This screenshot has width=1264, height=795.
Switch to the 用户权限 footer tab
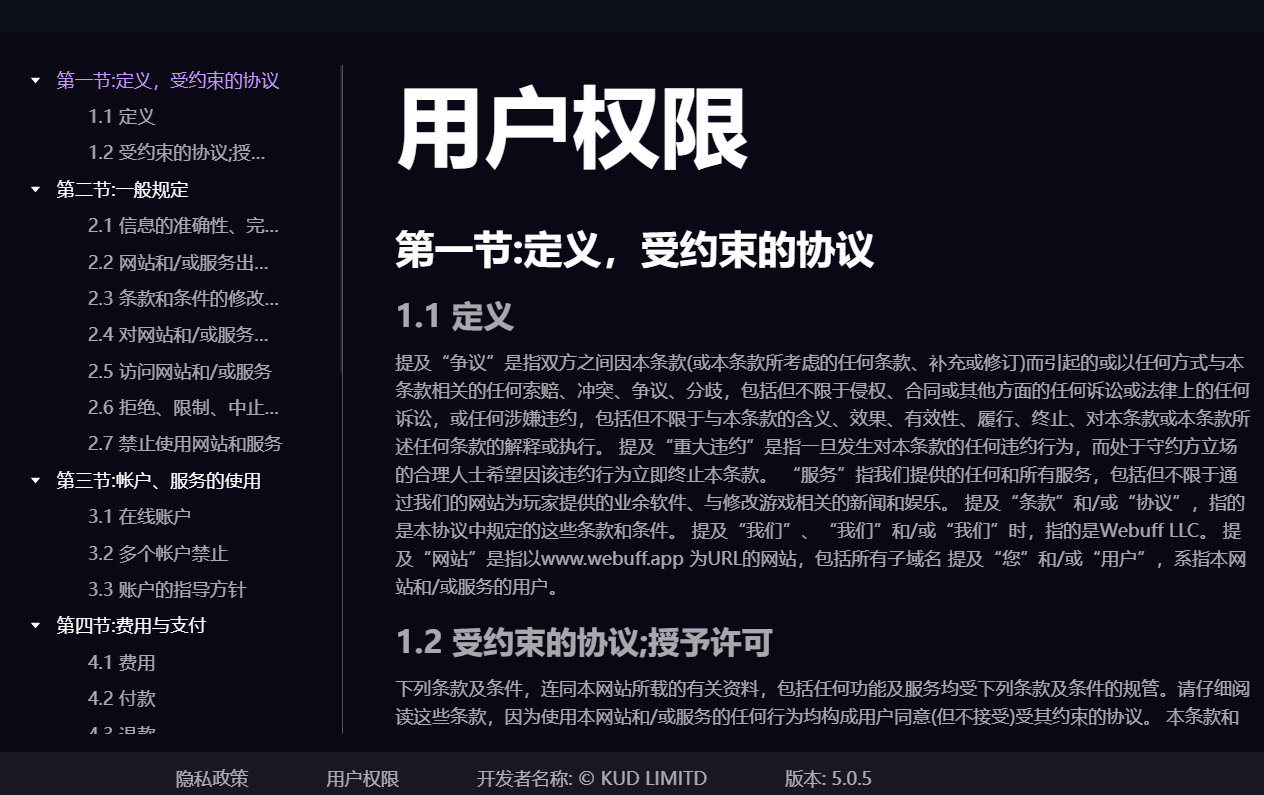pyautogui.click(x=362, y=778)
